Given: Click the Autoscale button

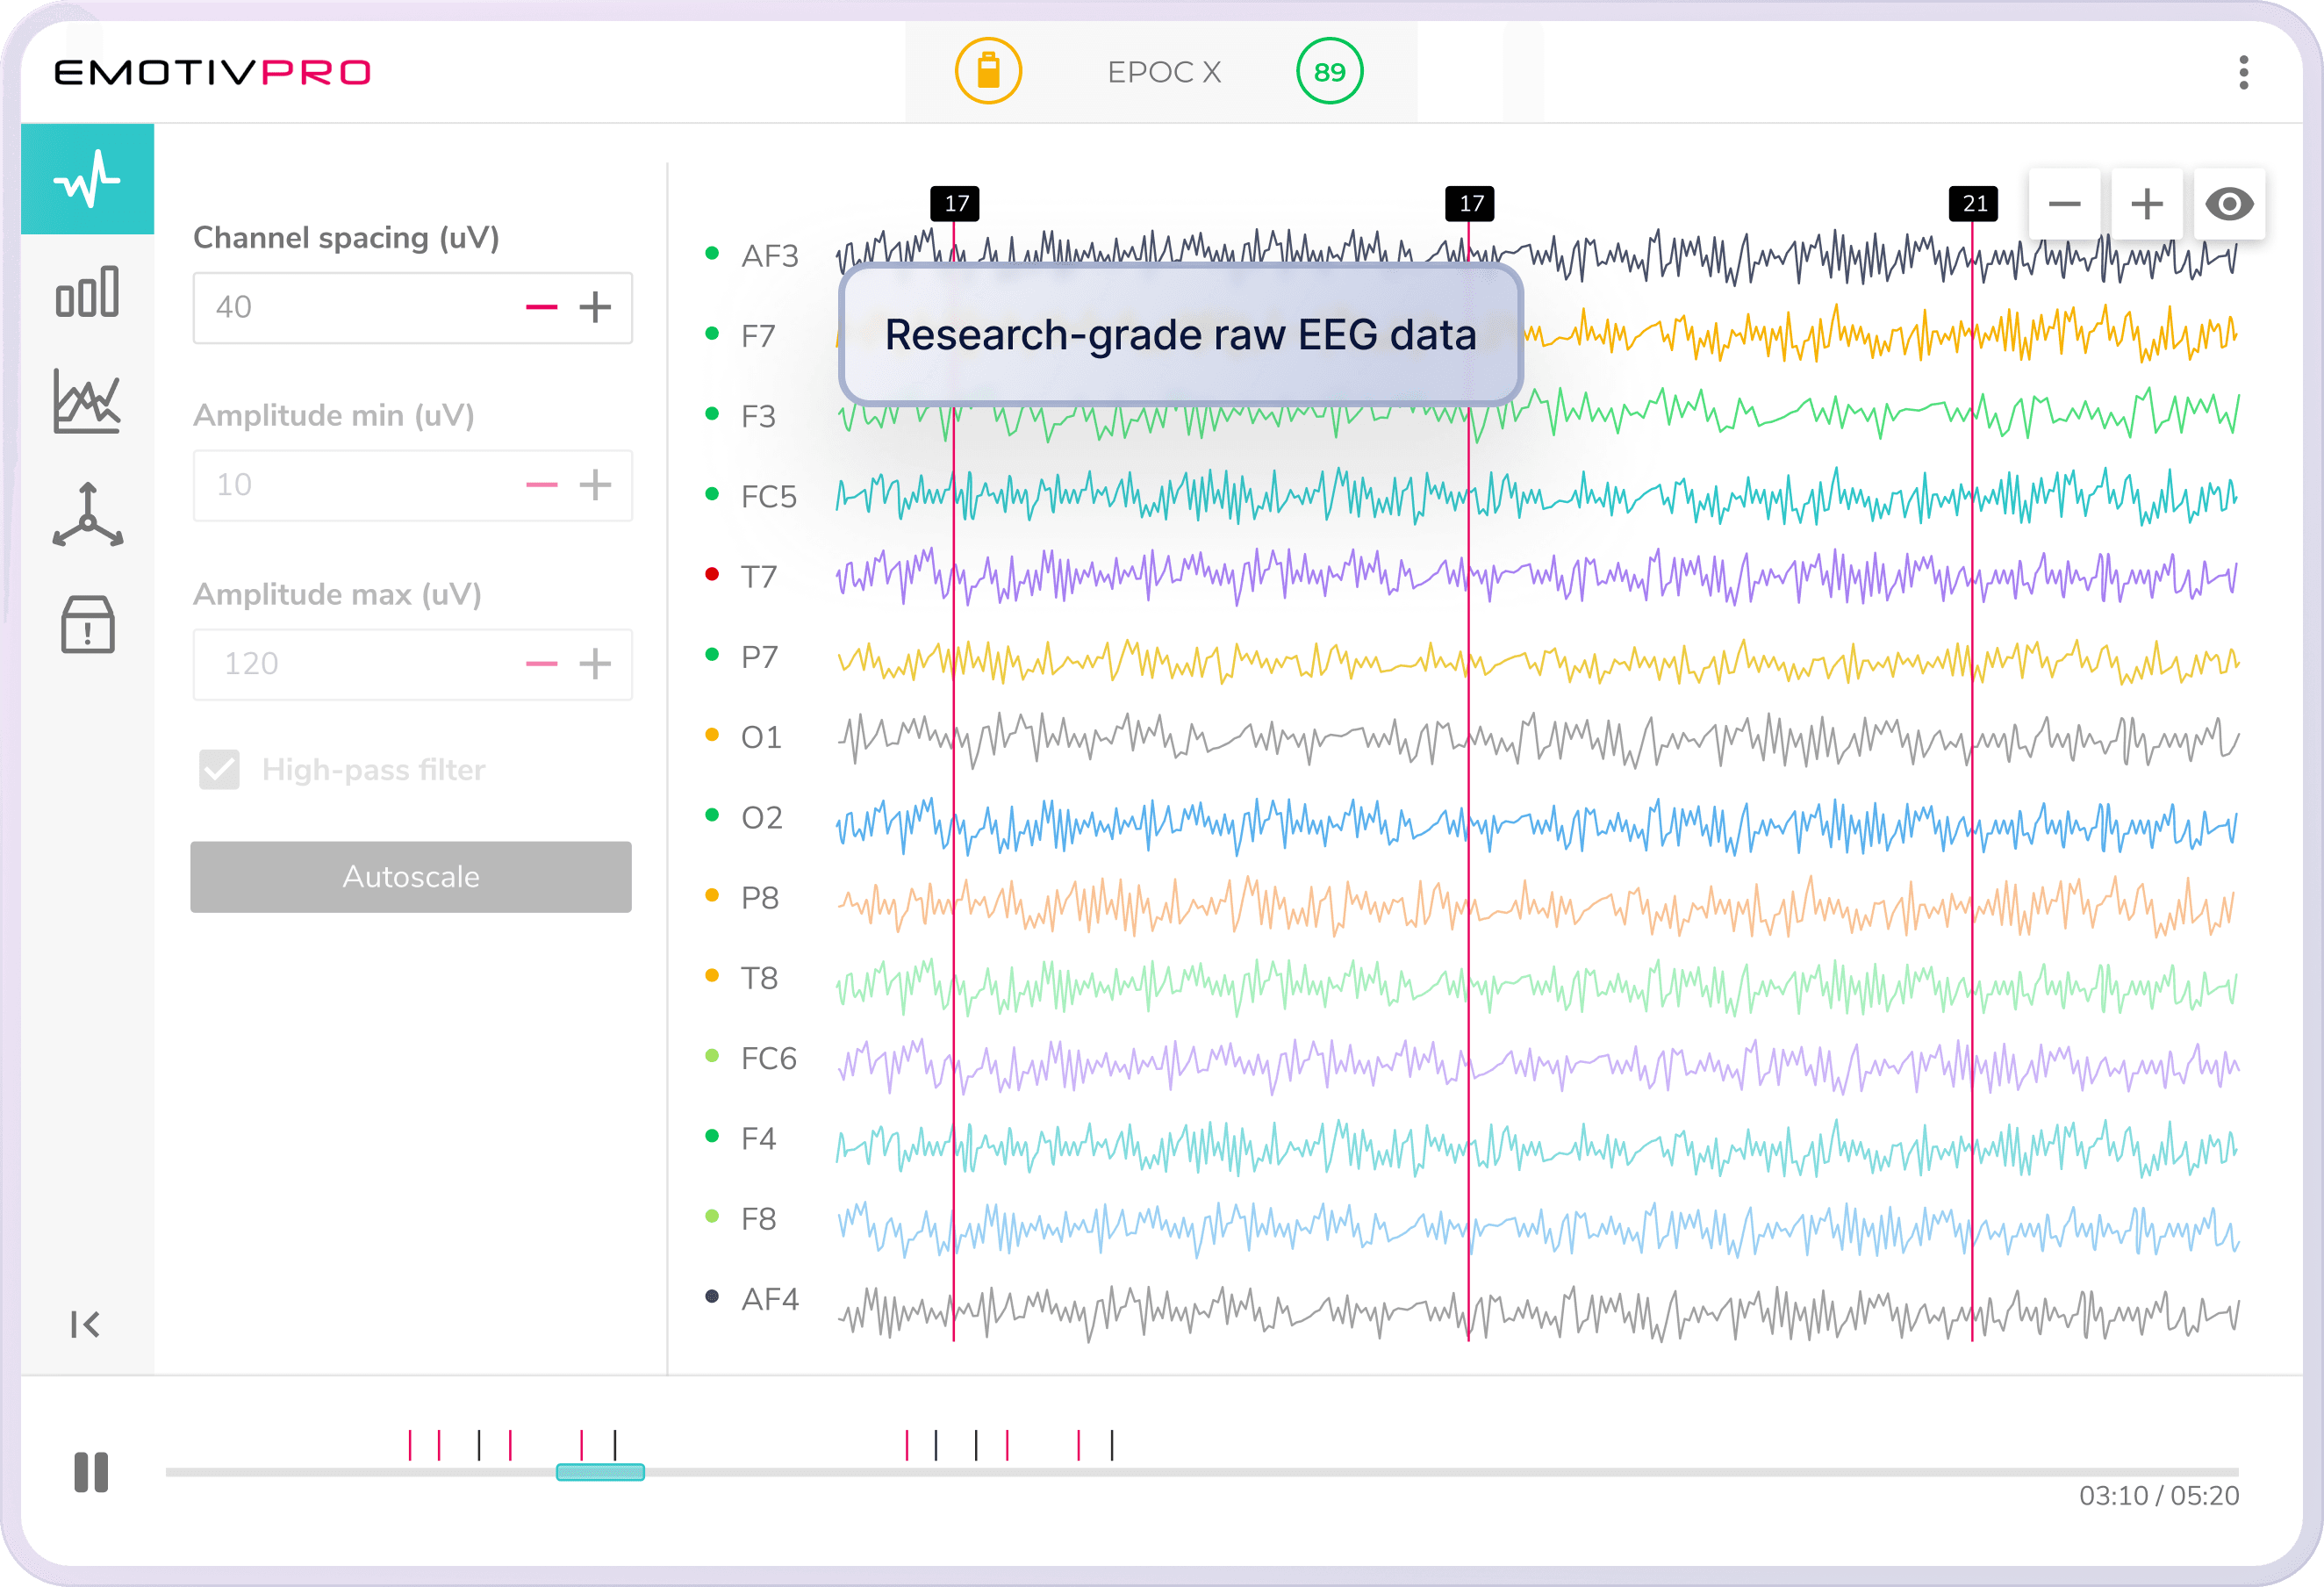Looking at the screenshot, I should (x=411, y=877).
